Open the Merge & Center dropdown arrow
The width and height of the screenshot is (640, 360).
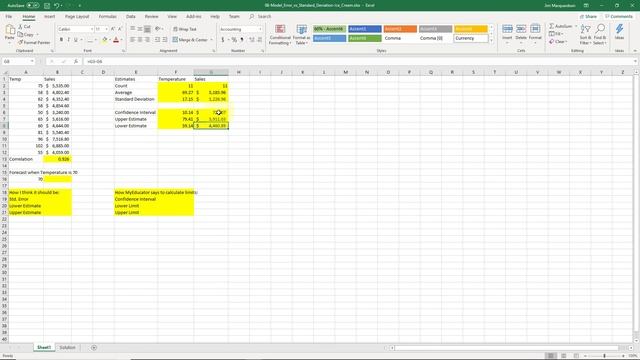click(211, 40)
